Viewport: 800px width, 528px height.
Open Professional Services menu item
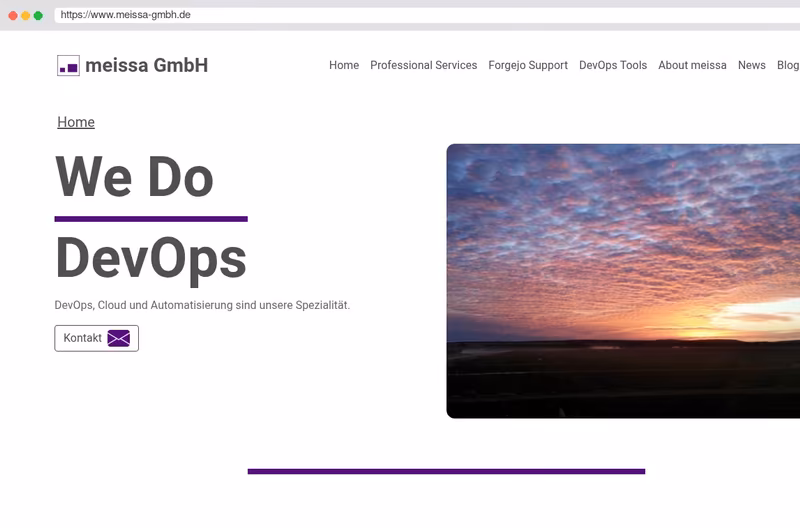click(423, 65)
